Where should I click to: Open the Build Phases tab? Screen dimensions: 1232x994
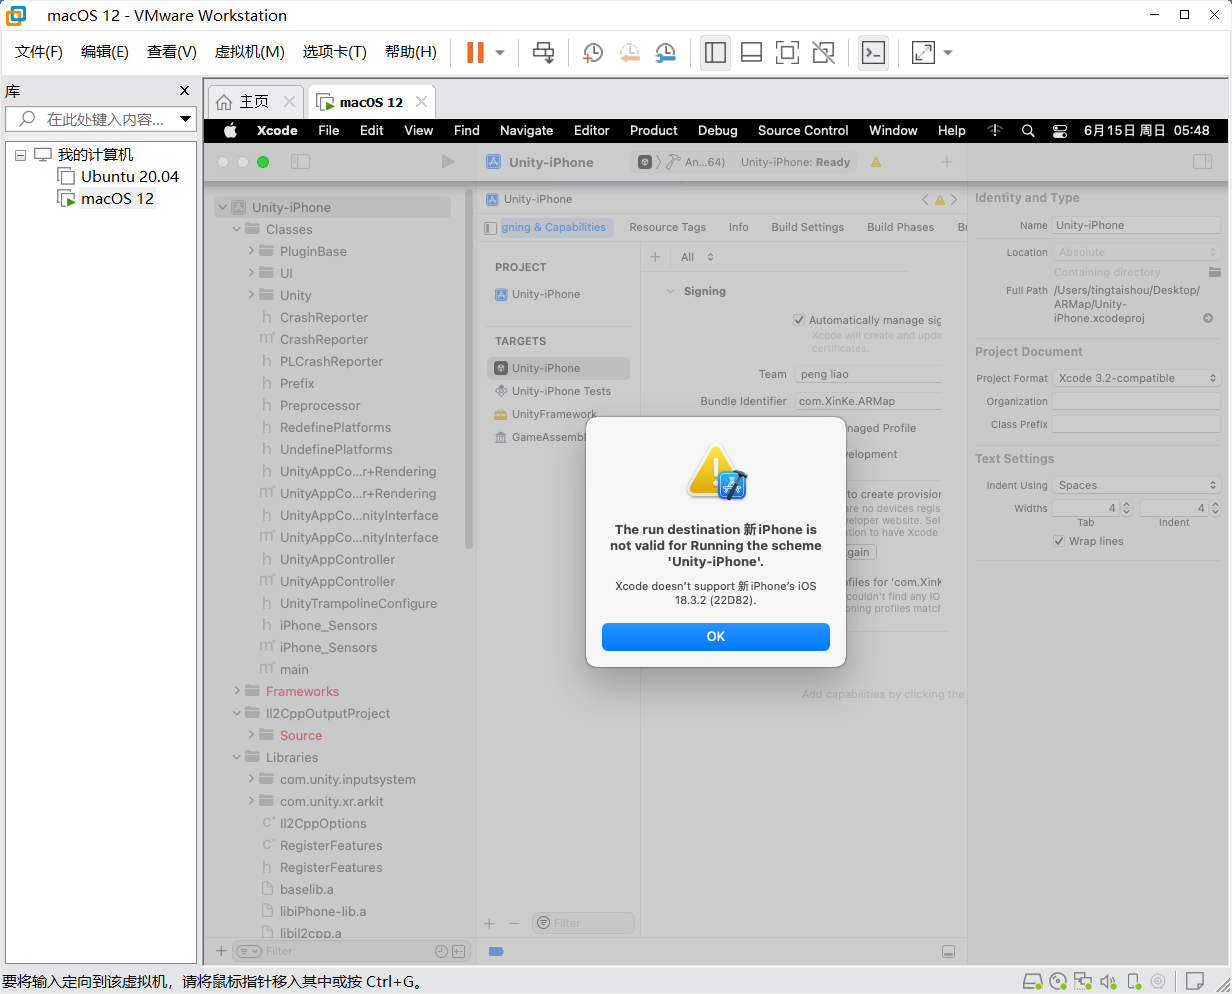(x=900, y=227)
